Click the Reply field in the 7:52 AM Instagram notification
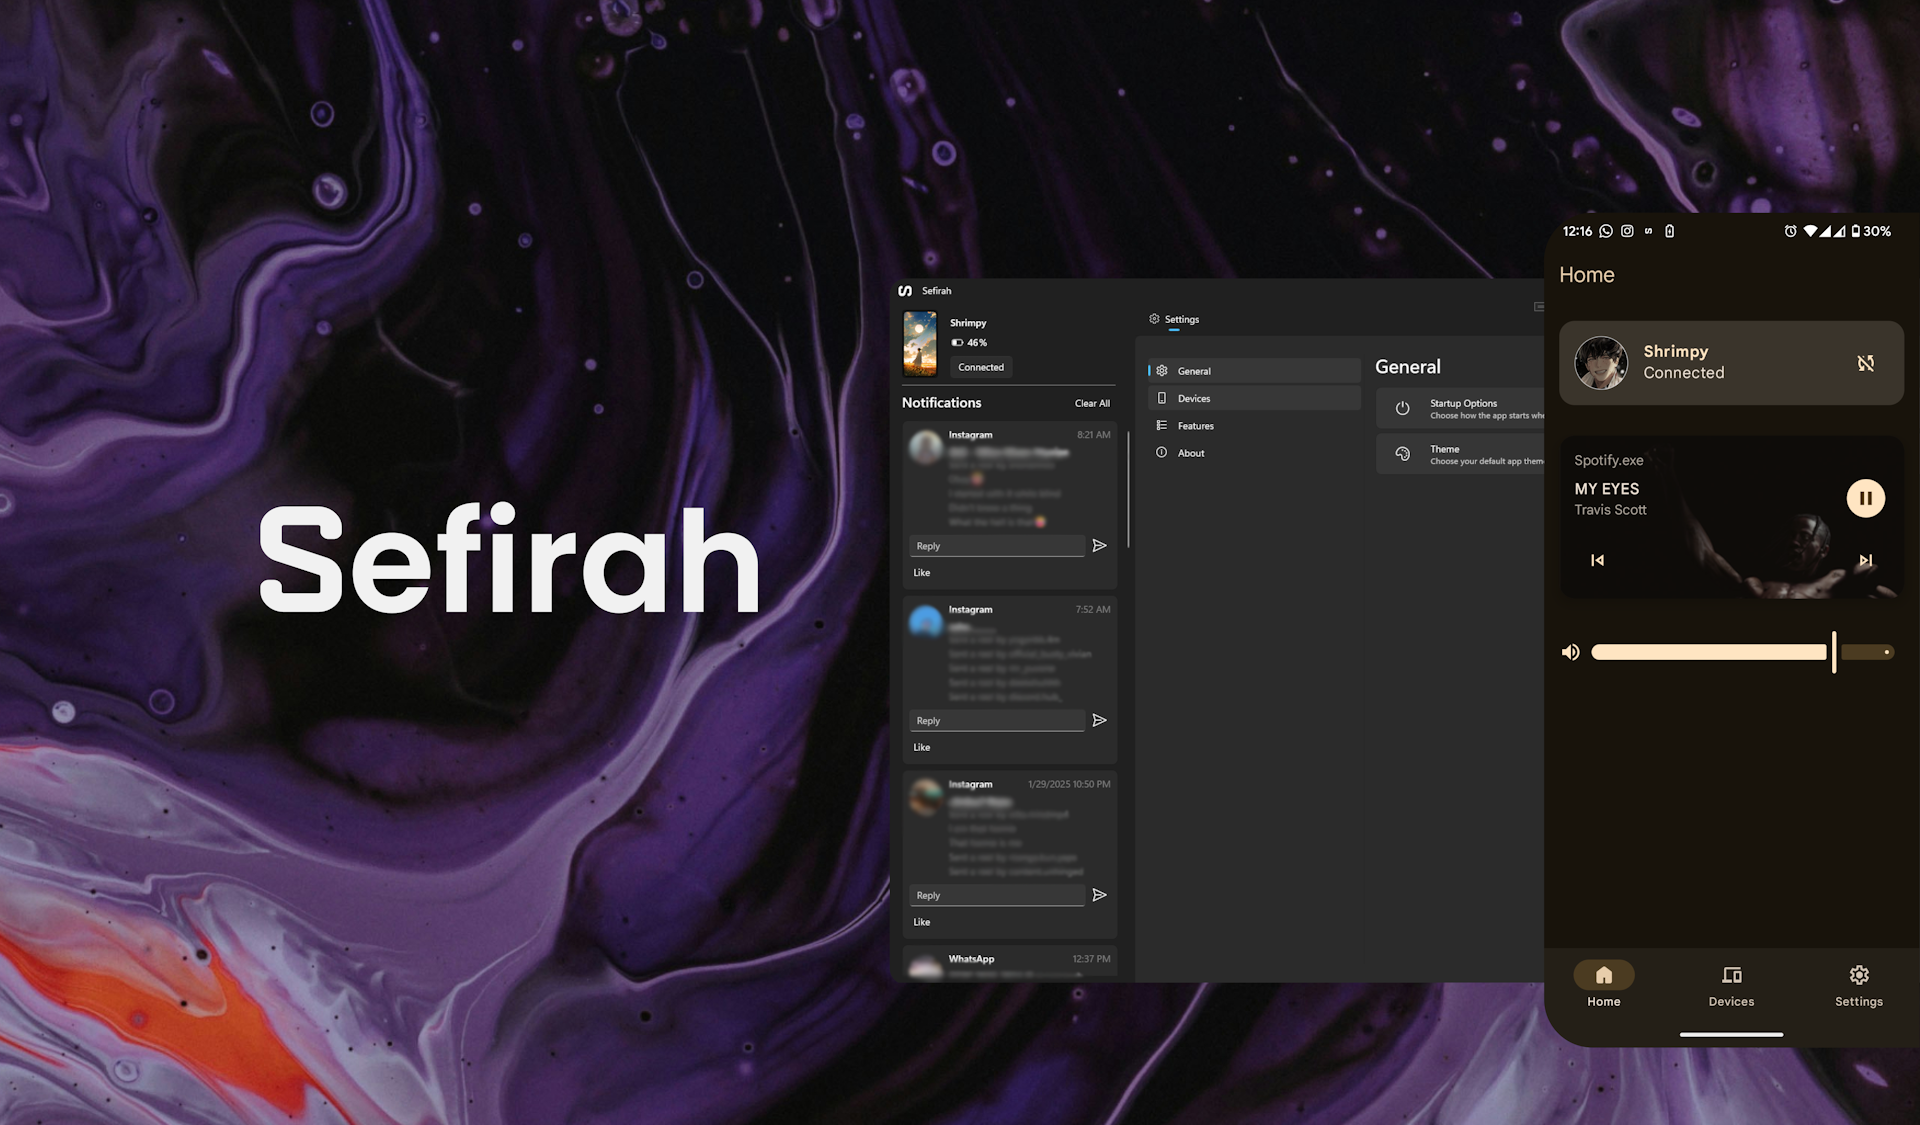 (997, 721)
